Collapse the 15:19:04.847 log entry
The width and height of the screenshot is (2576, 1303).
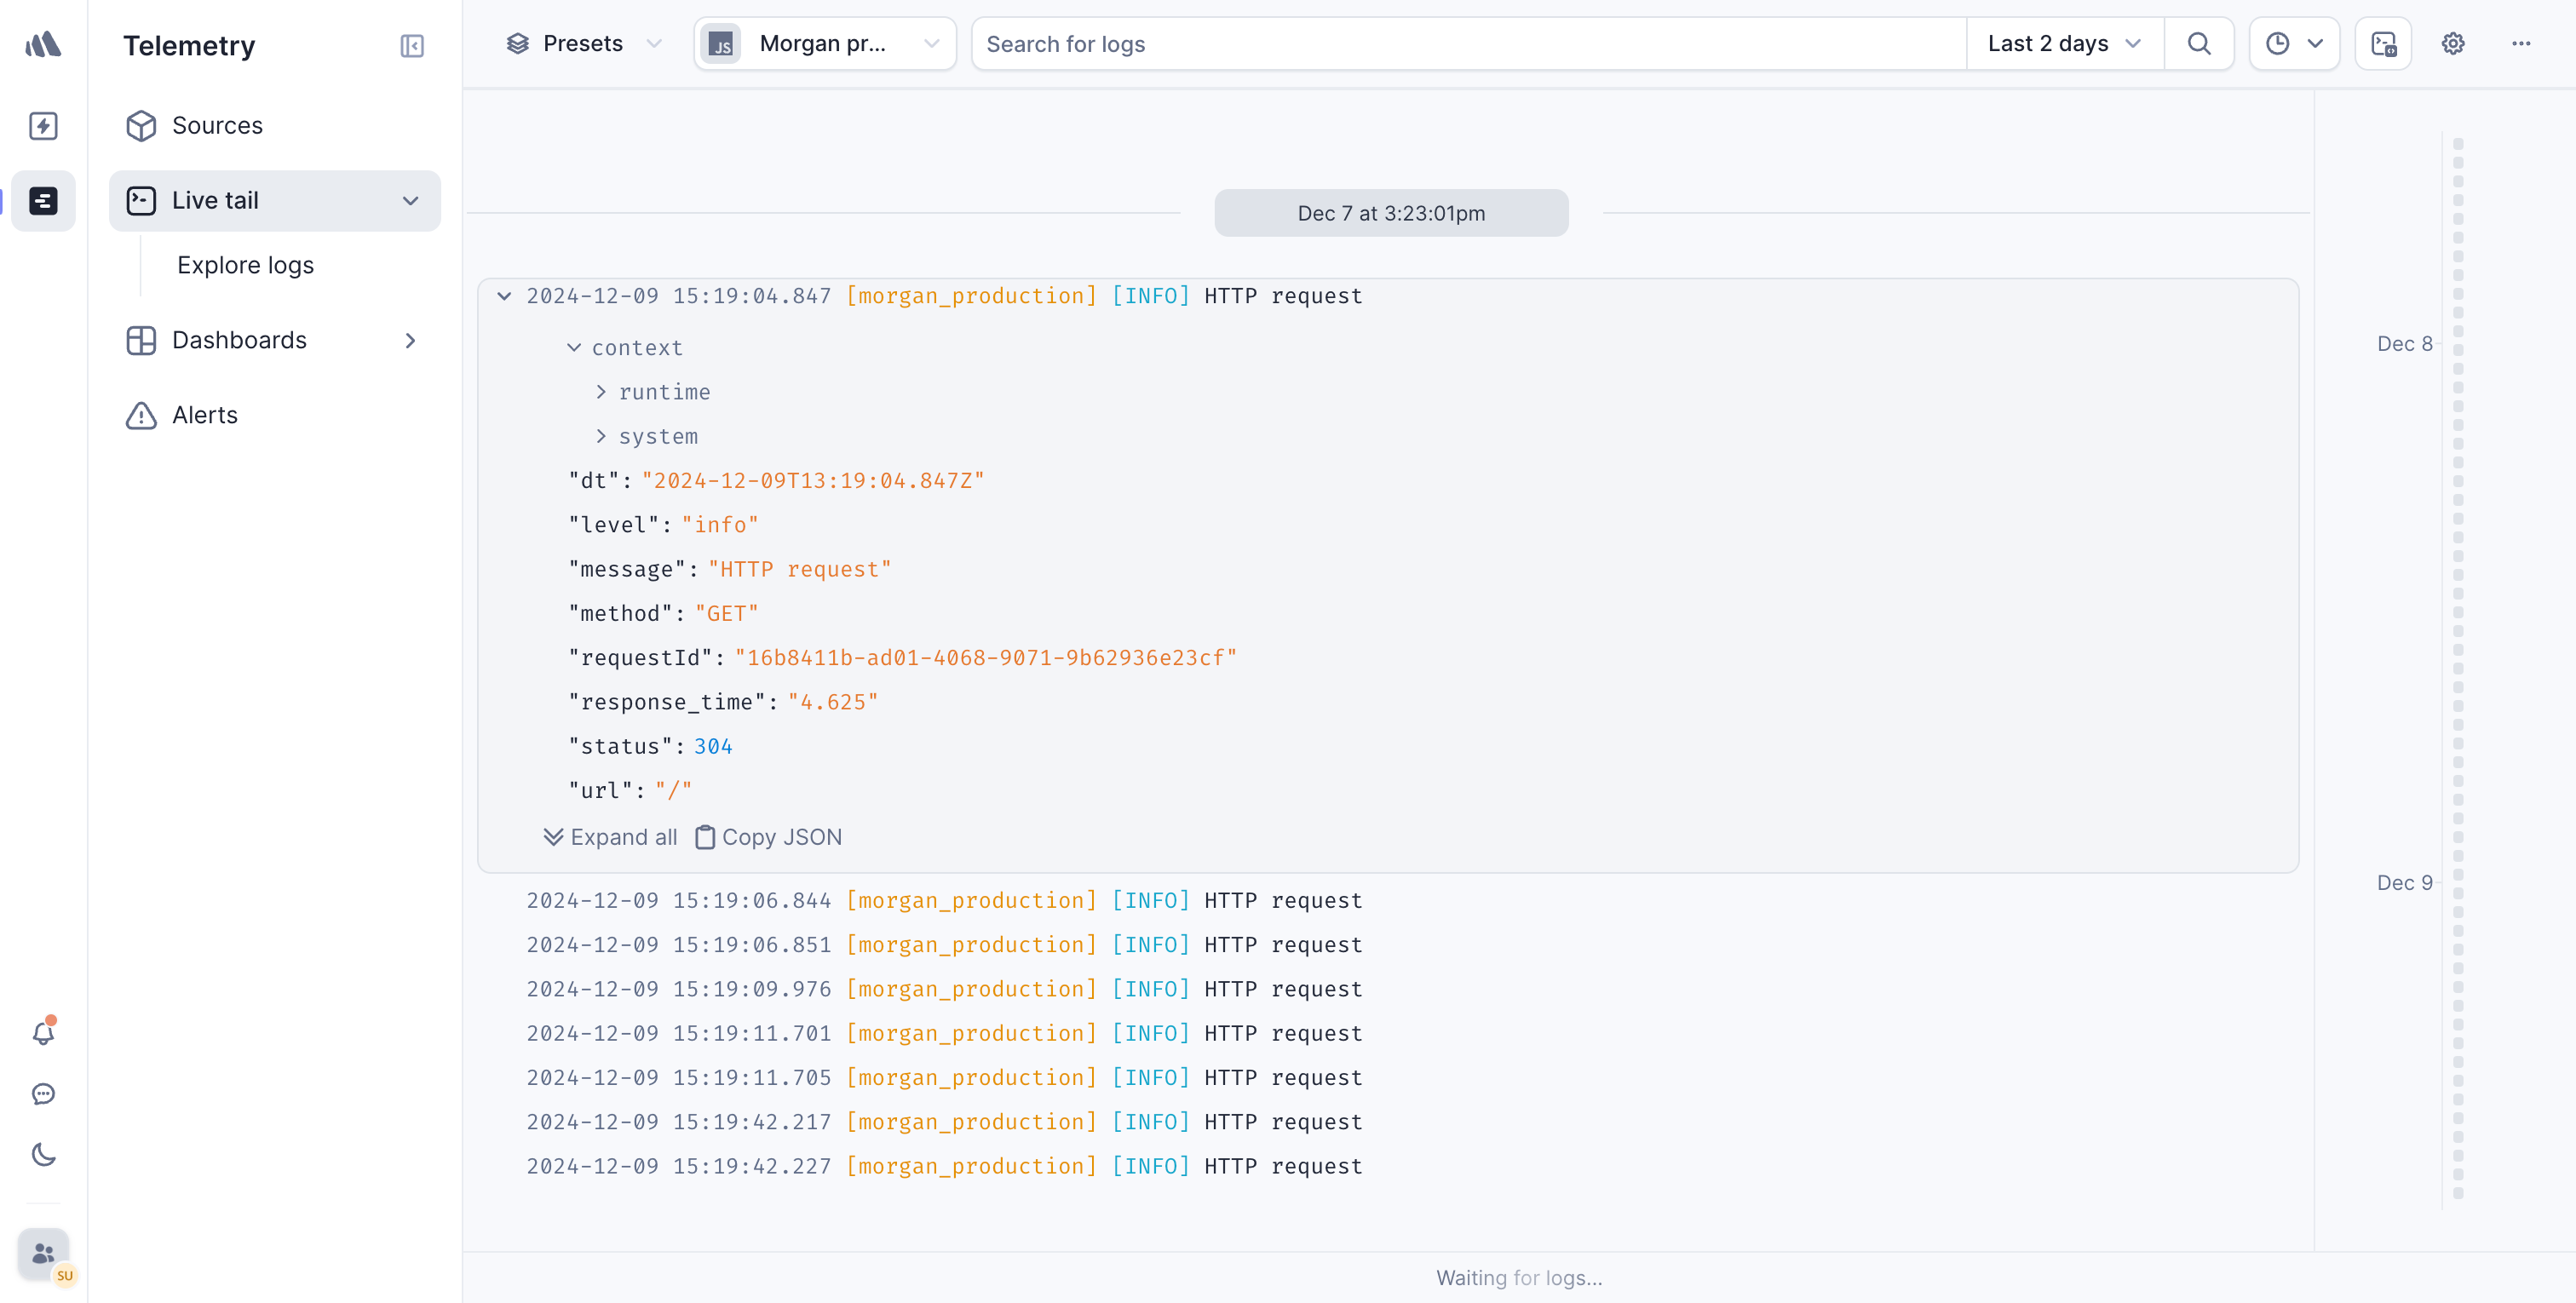click(x=504, y=296)
